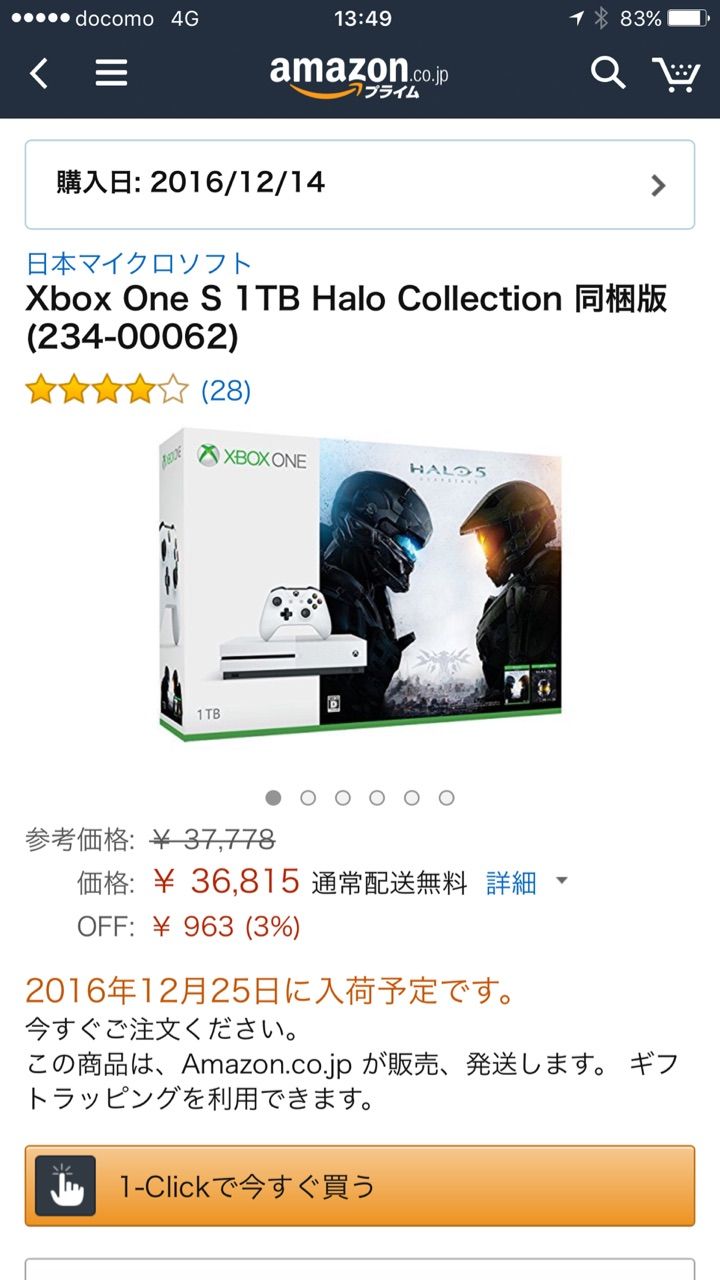This screenshot has height=1280, width=720.
Task: Tap the star rating icons
Action: tap(107, 390)
